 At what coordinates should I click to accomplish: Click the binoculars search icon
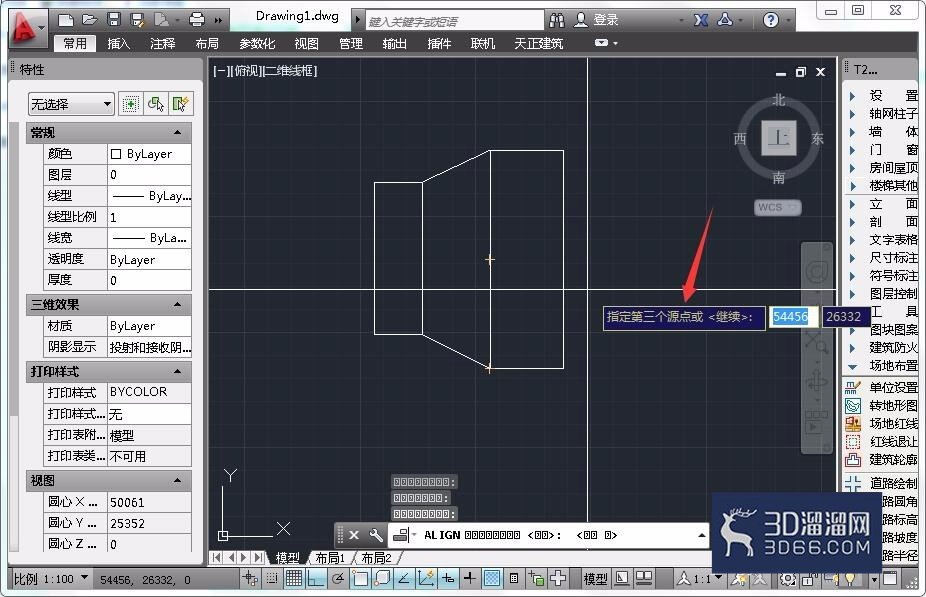(x=556, y=20)
